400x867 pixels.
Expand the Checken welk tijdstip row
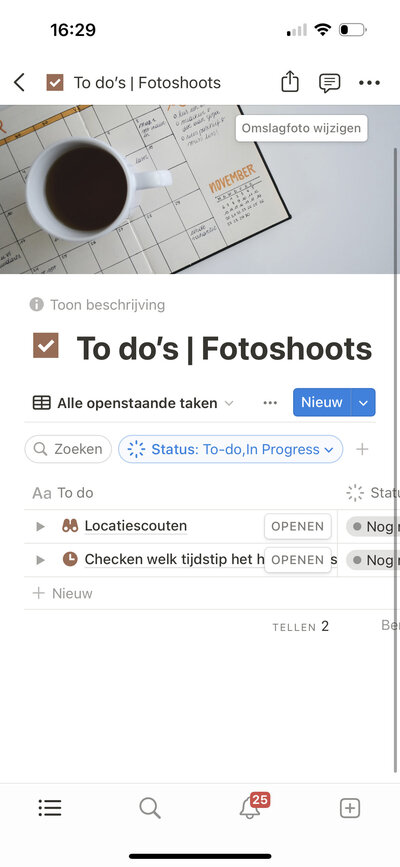tap(40, 560)
